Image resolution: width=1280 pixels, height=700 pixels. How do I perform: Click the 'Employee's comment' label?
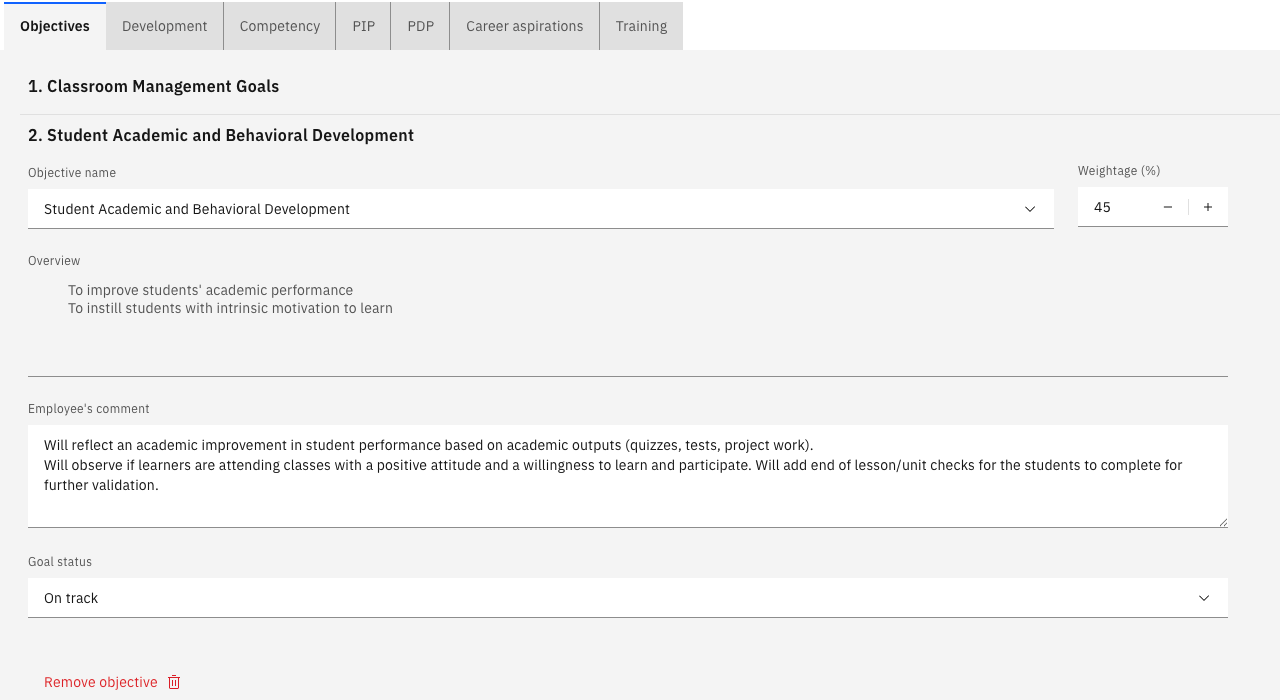(89, 409)
